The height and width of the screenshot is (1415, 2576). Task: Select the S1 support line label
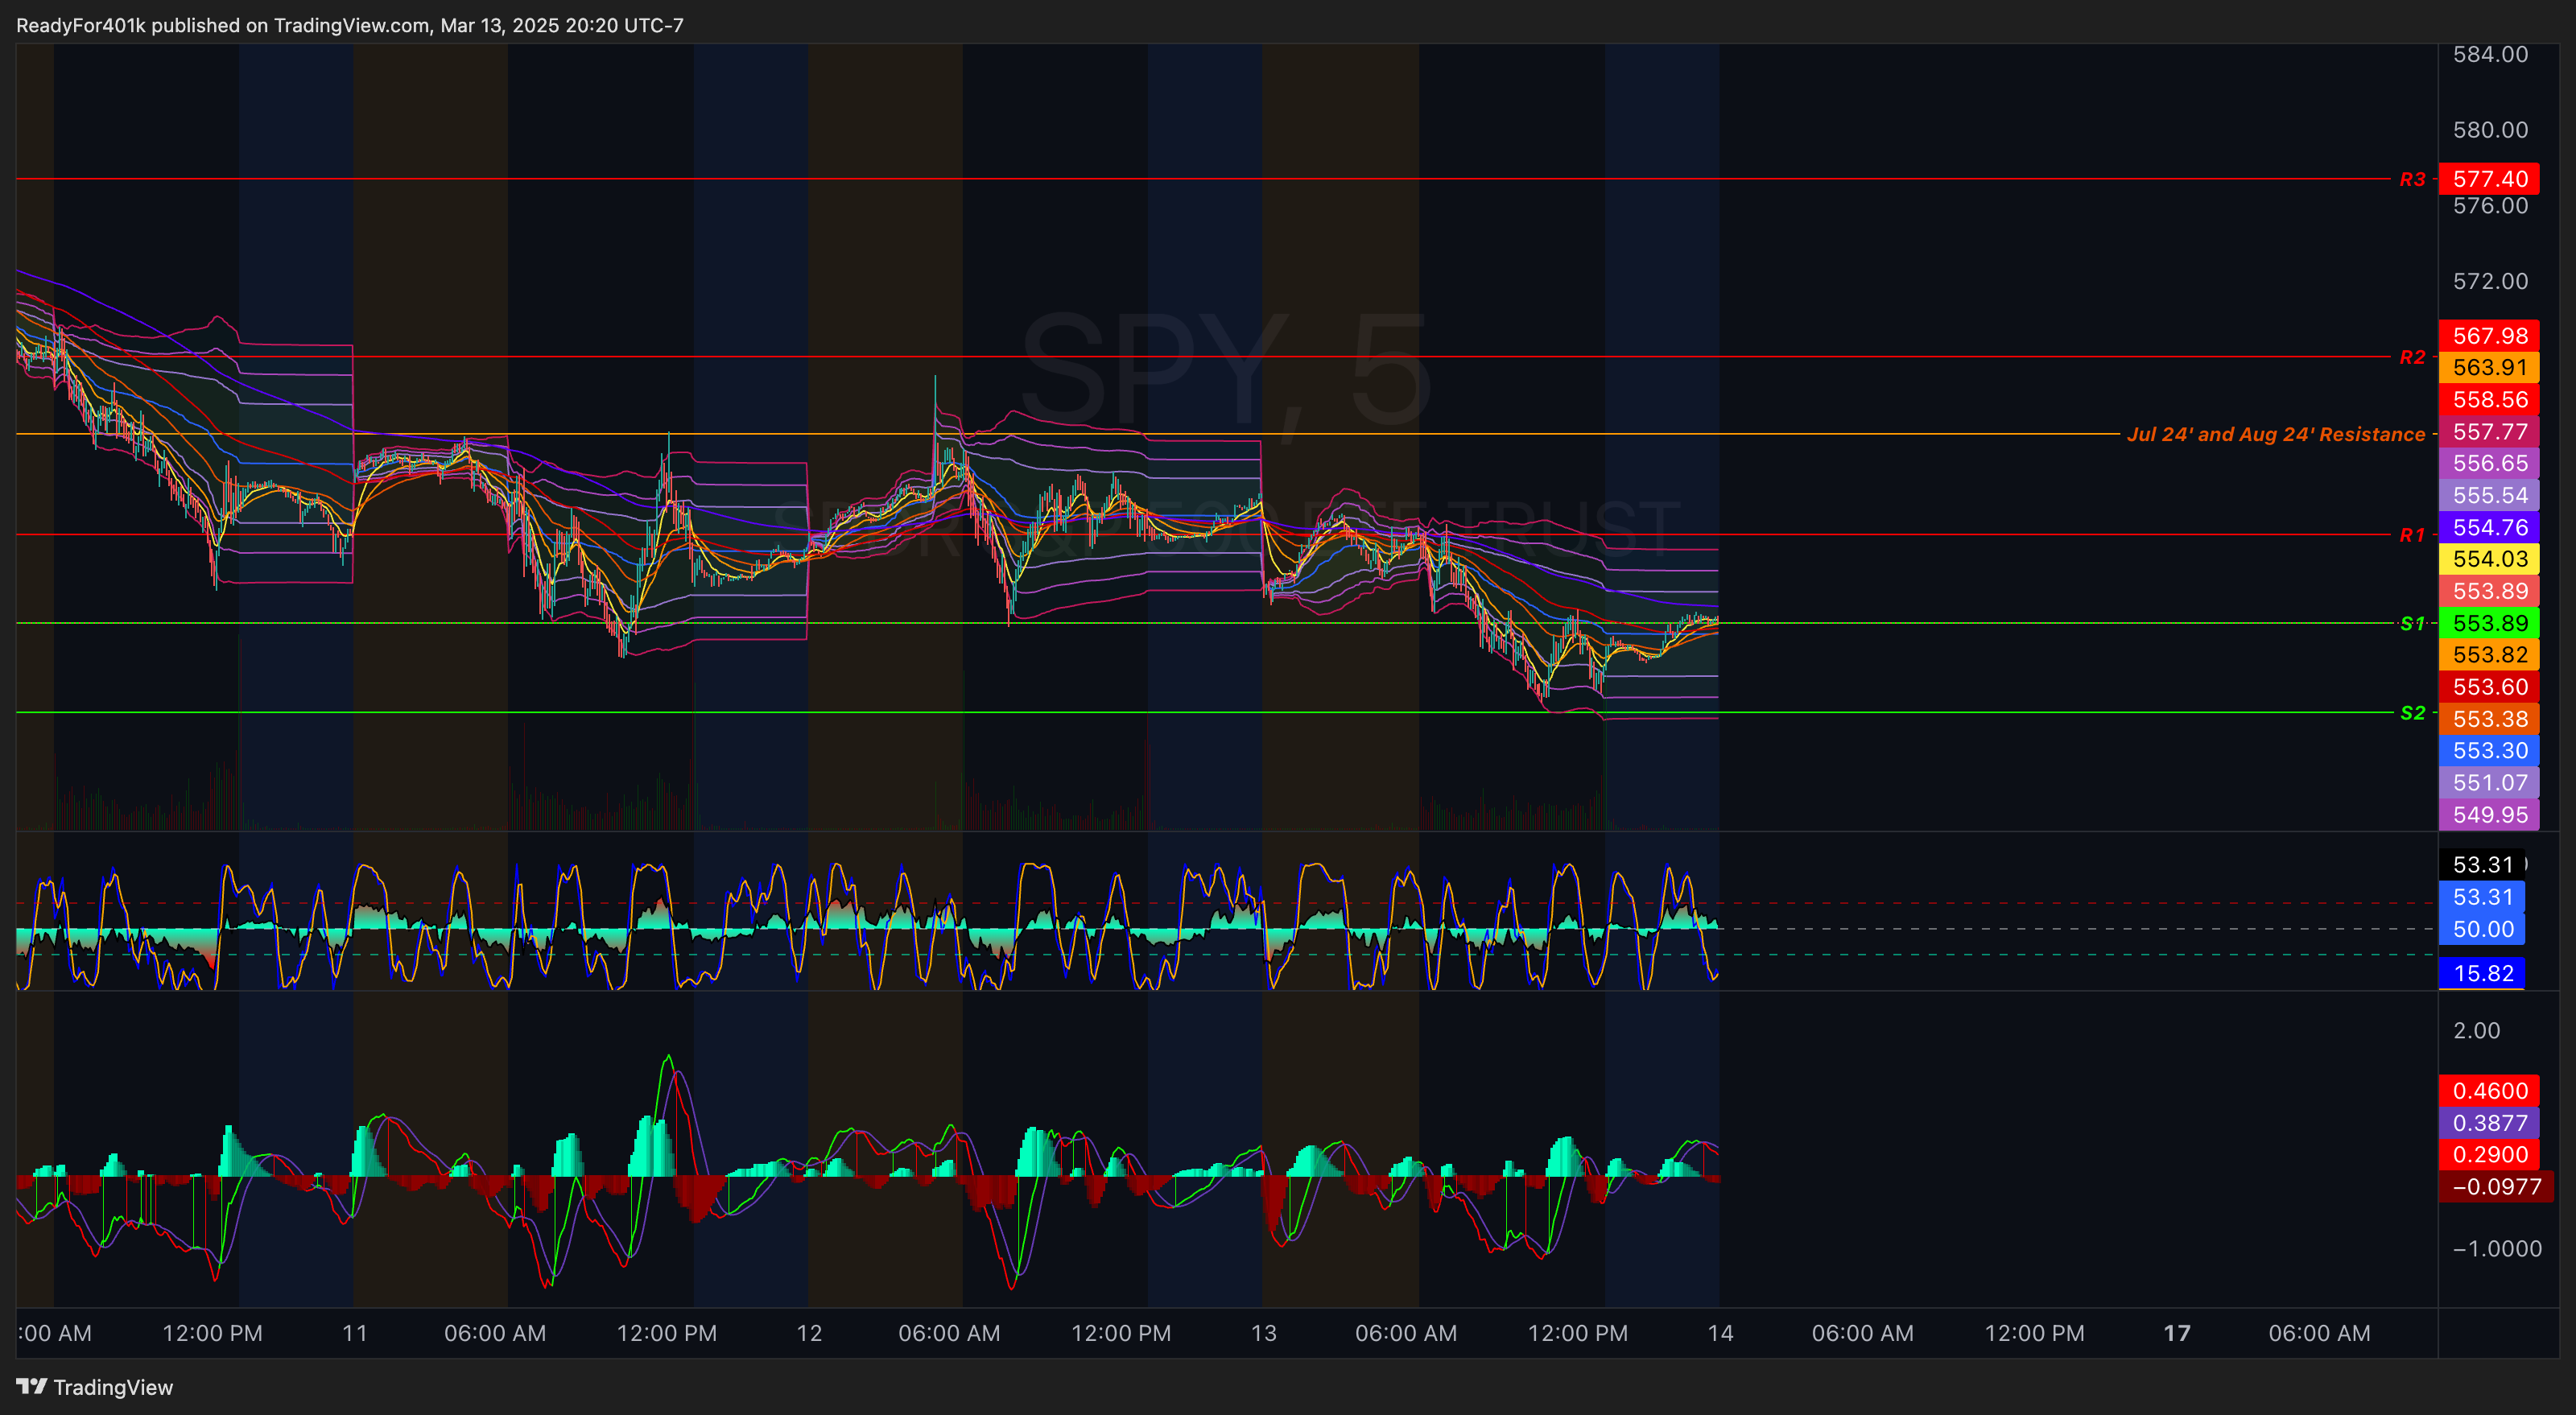point(2412,623)
